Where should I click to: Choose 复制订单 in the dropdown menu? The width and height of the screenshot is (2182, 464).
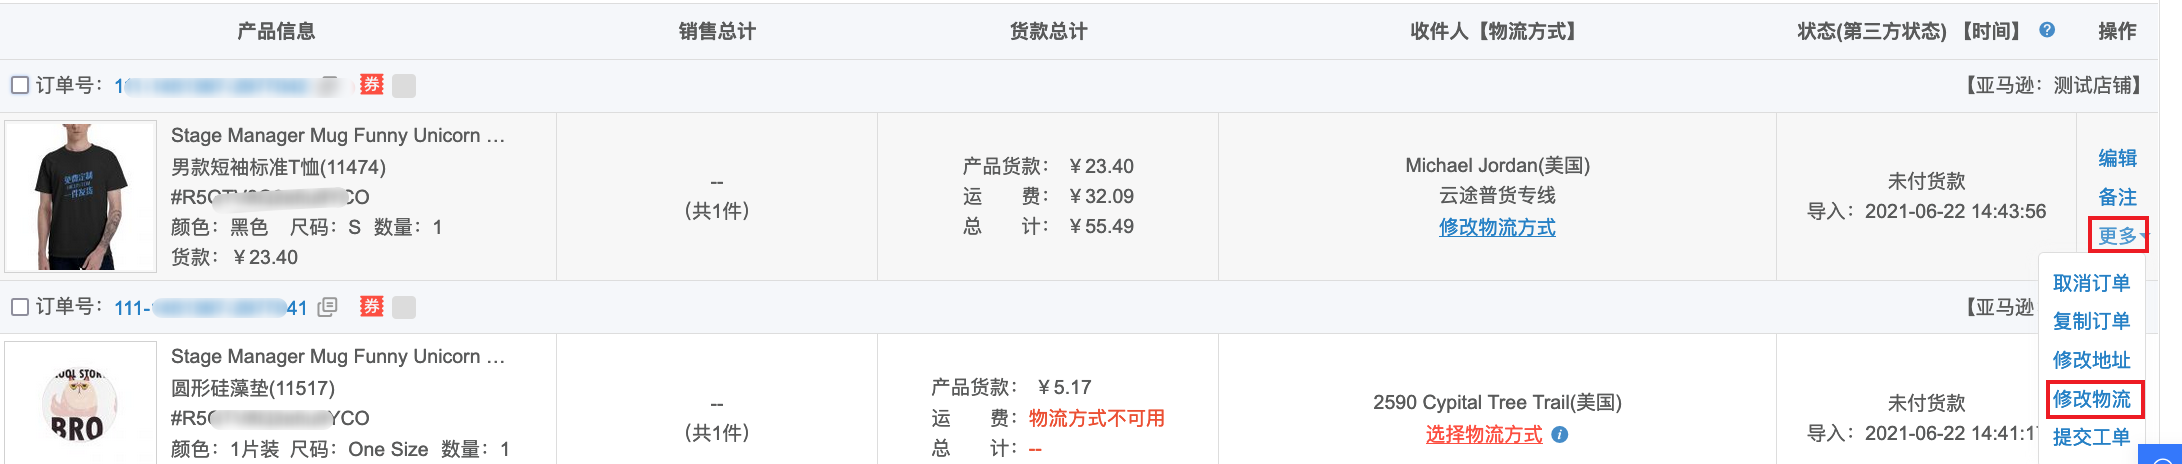point(2091,321)
